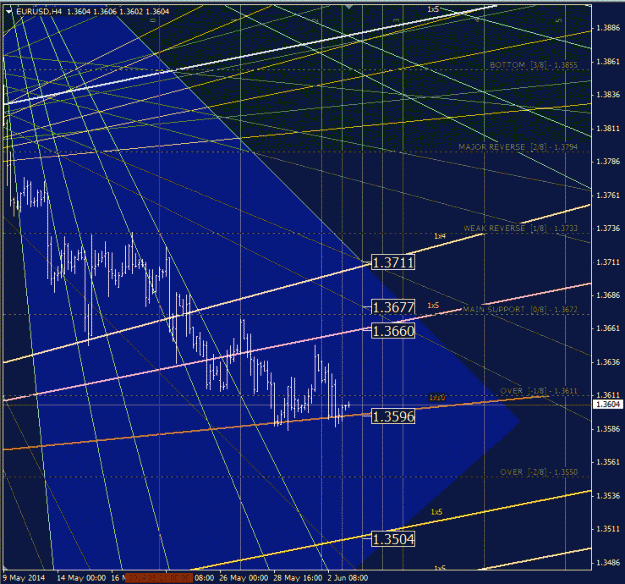Click the 1.3596 price label box

(x=393, y=416)
